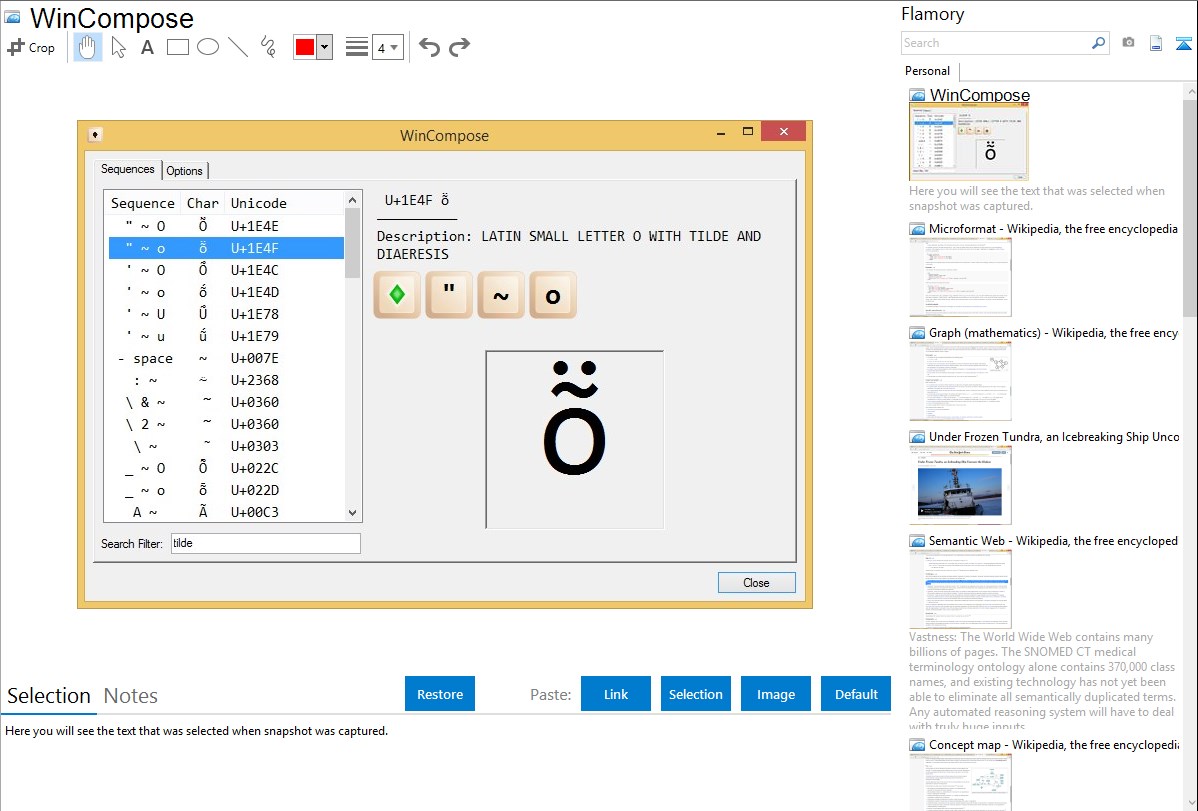Image resolution: width=1198 pixels, height=811 pixels.
Task: Select the U+1E4C sequence row
Action: click(x=226, y=271)
